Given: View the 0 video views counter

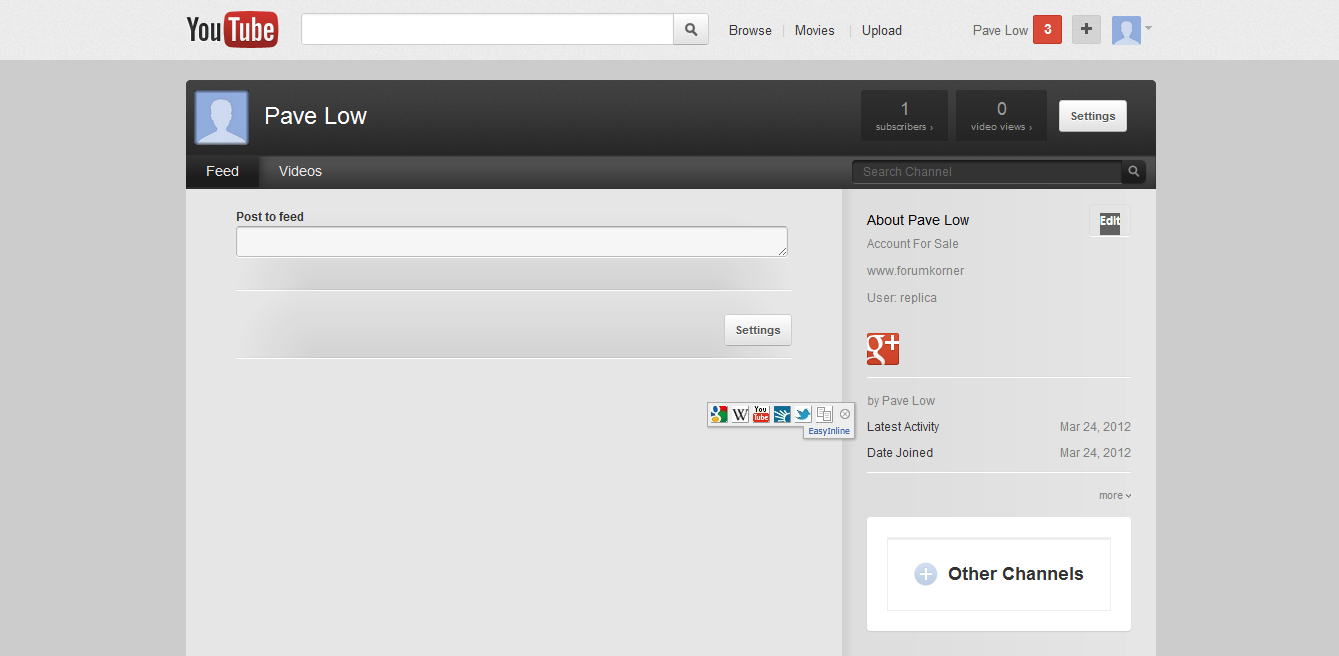Looking at the screenshot, I should tap(1001, 116).
